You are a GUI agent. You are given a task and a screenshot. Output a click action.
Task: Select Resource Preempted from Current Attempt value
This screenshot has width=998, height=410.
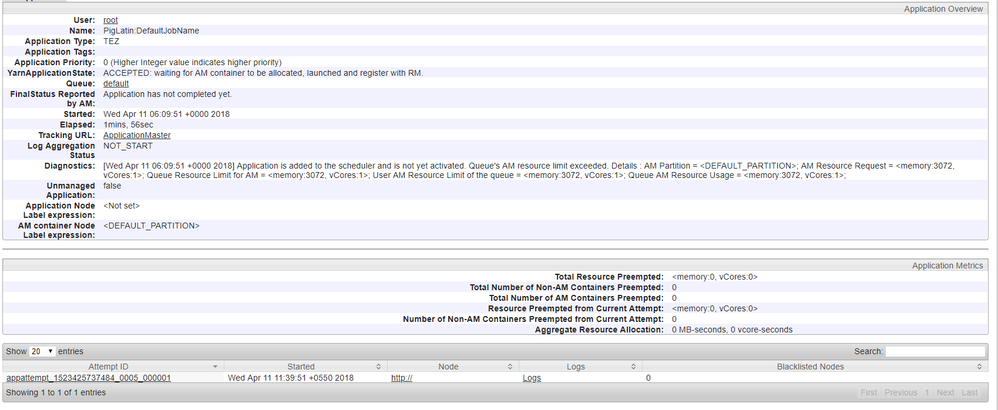click(x=715, y=309)
